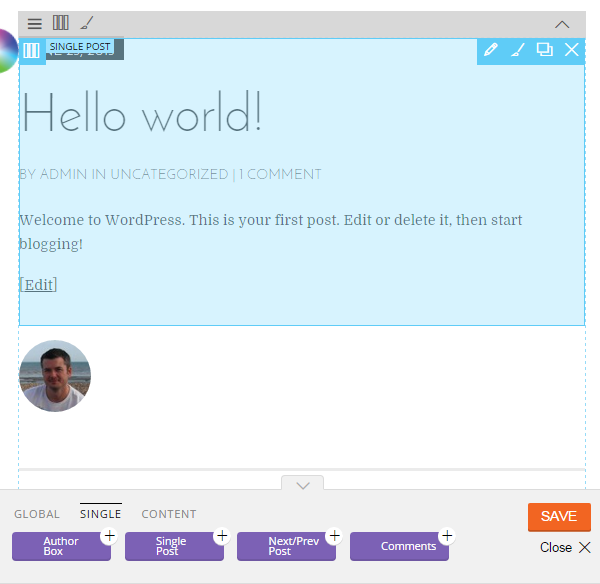
Task: Select the Single Post module button
Action: click(174, 546)
